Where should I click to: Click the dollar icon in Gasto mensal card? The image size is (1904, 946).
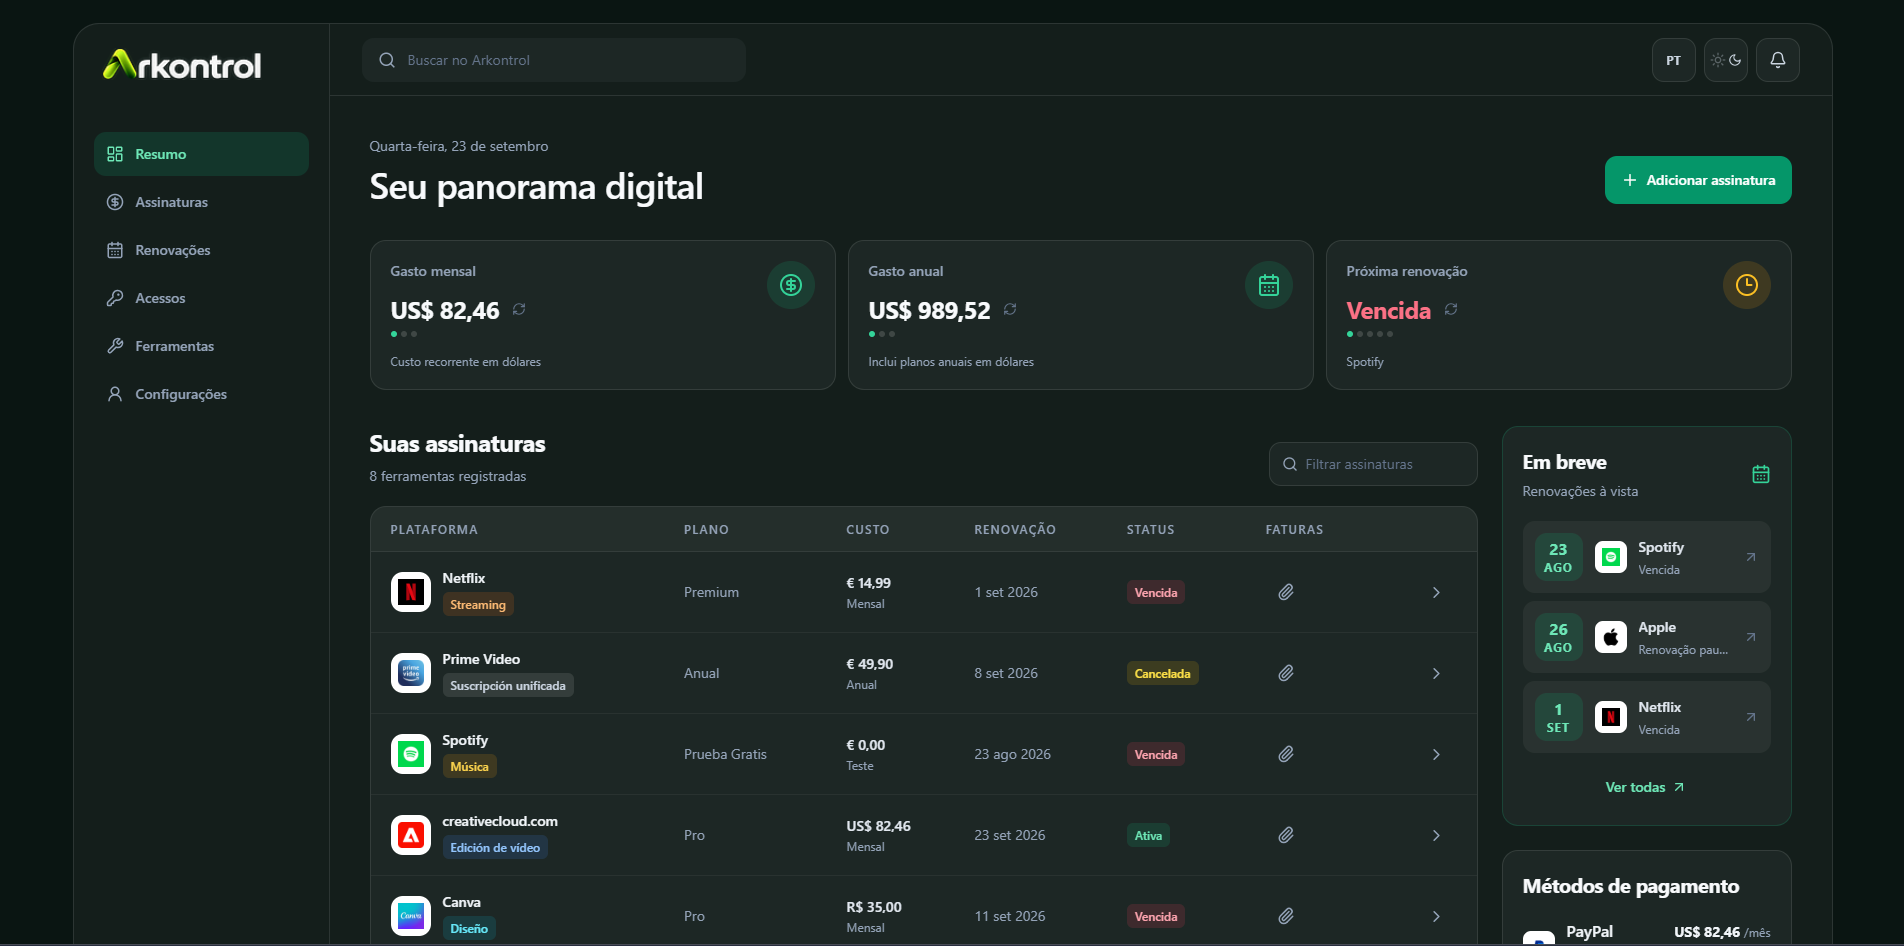click(x=791, y=285)
